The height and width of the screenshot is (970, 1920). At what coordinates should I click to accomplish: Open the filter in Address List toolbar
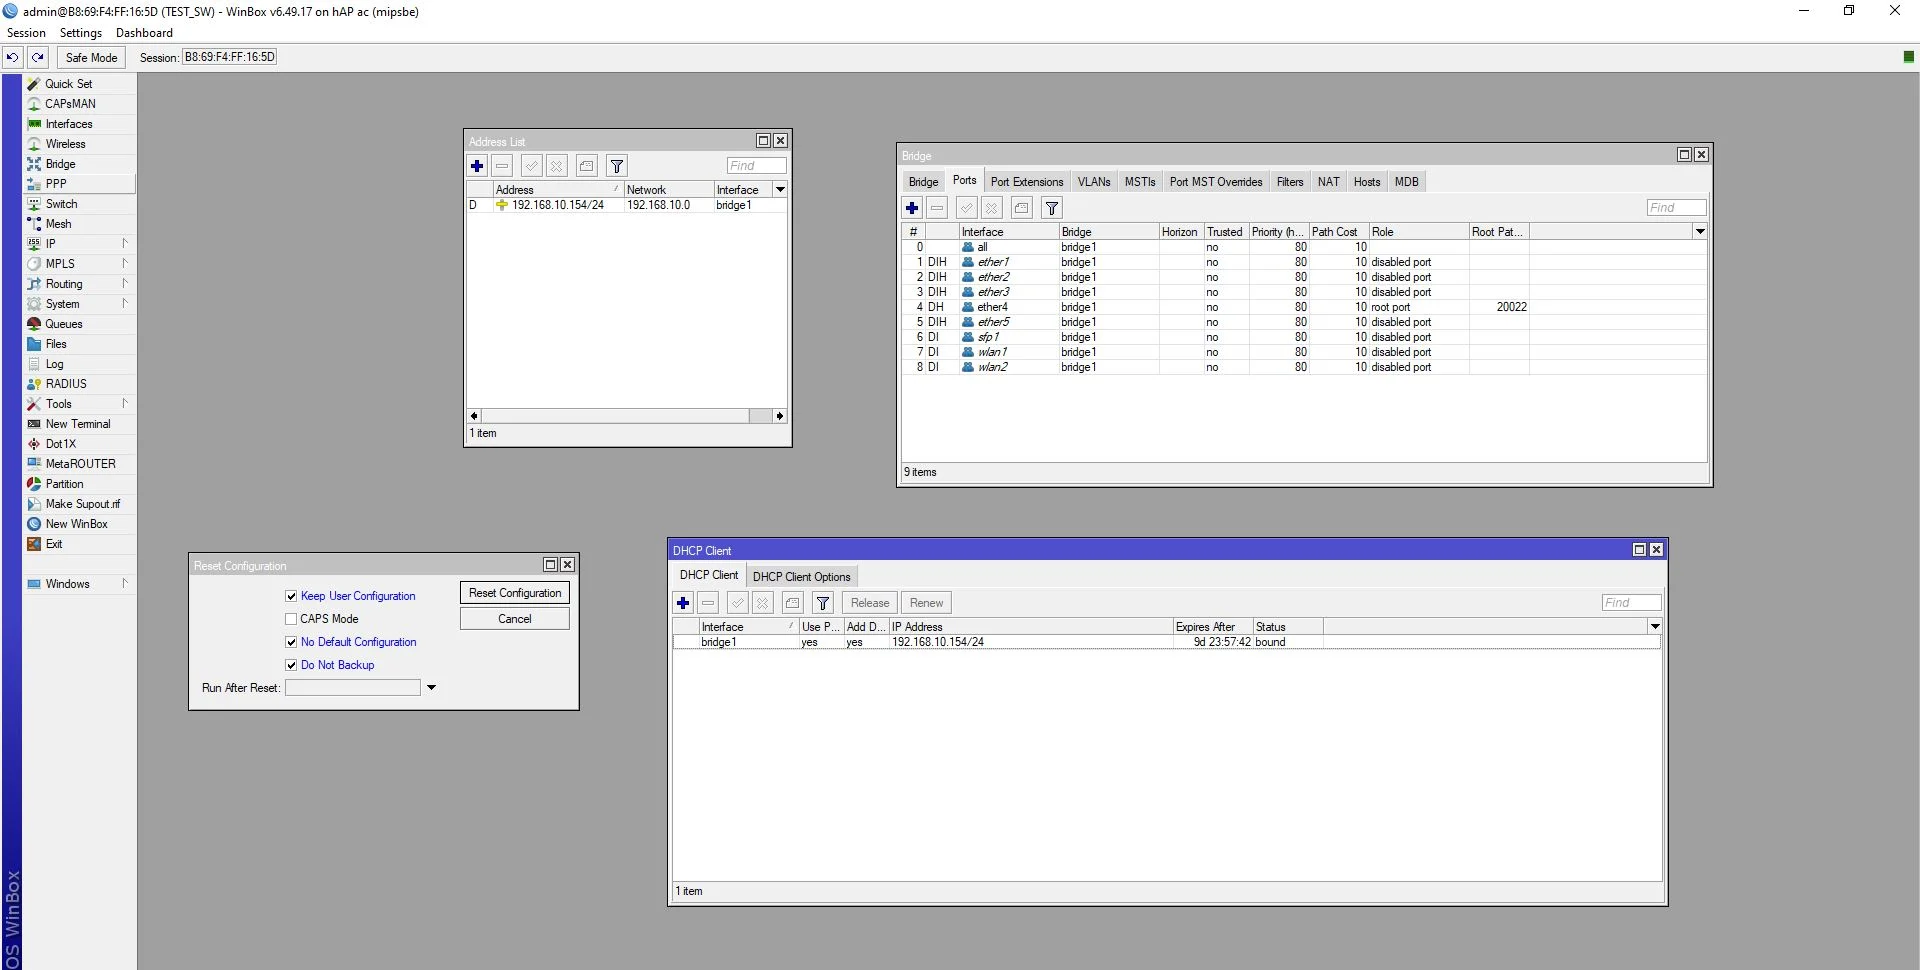[x=617, y=166]
